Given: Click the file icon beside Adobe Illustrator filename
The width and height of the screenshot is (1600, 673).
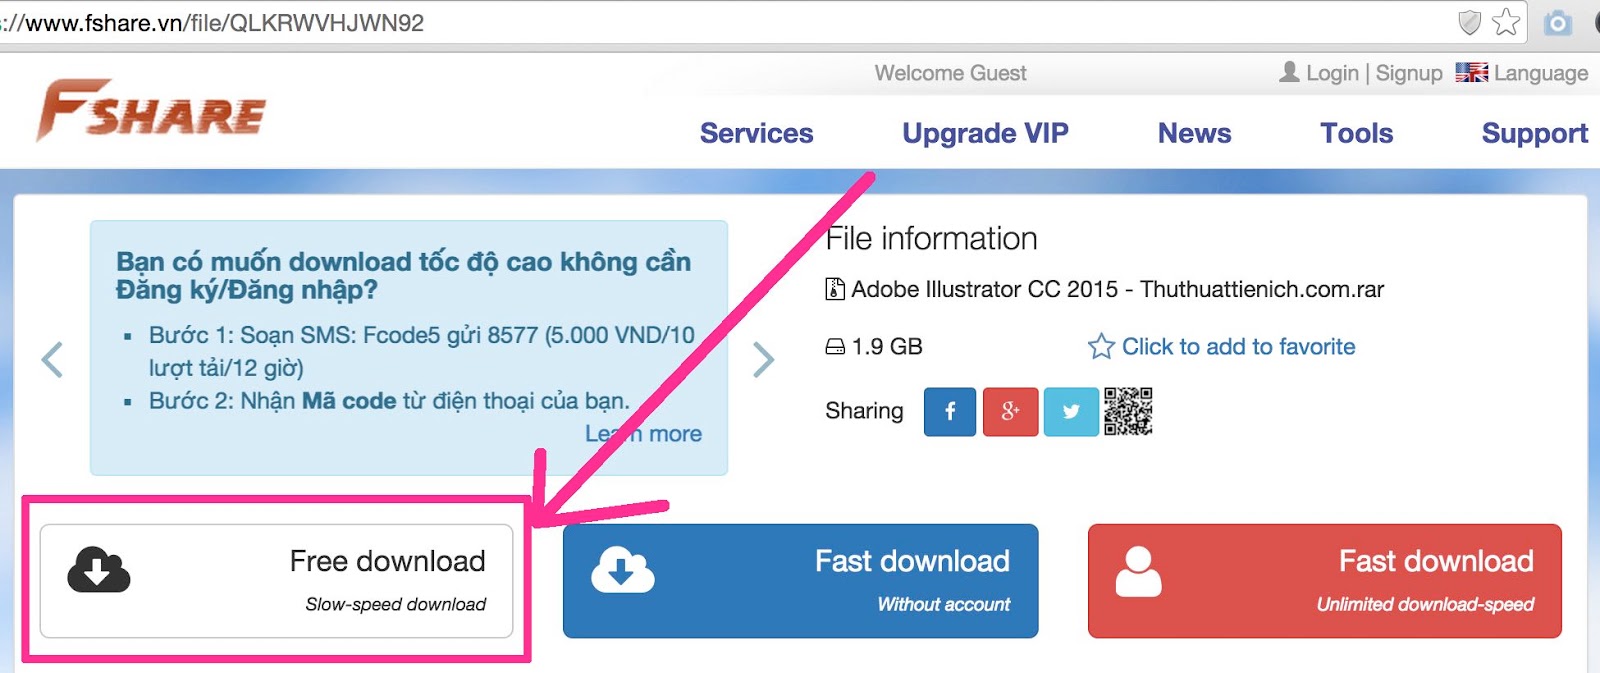Looking at the screenshot, I should tap(835, 289).
